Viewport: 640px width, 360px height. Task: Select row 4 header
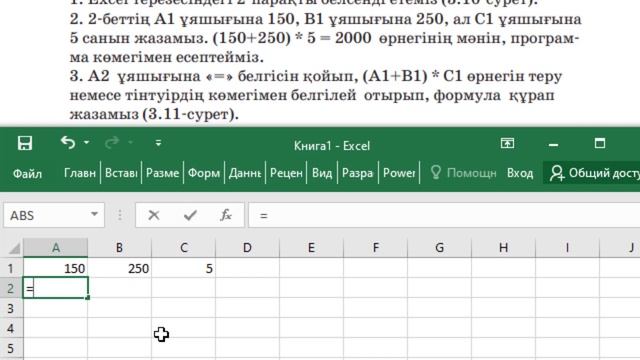[11, 328]
